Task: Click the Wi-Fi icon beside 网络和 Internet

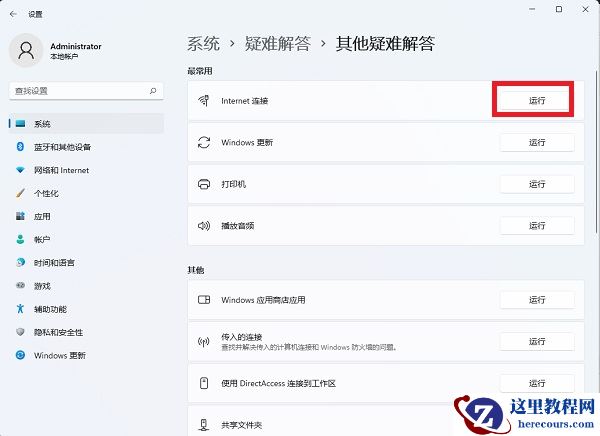Action: pos(20,170)
